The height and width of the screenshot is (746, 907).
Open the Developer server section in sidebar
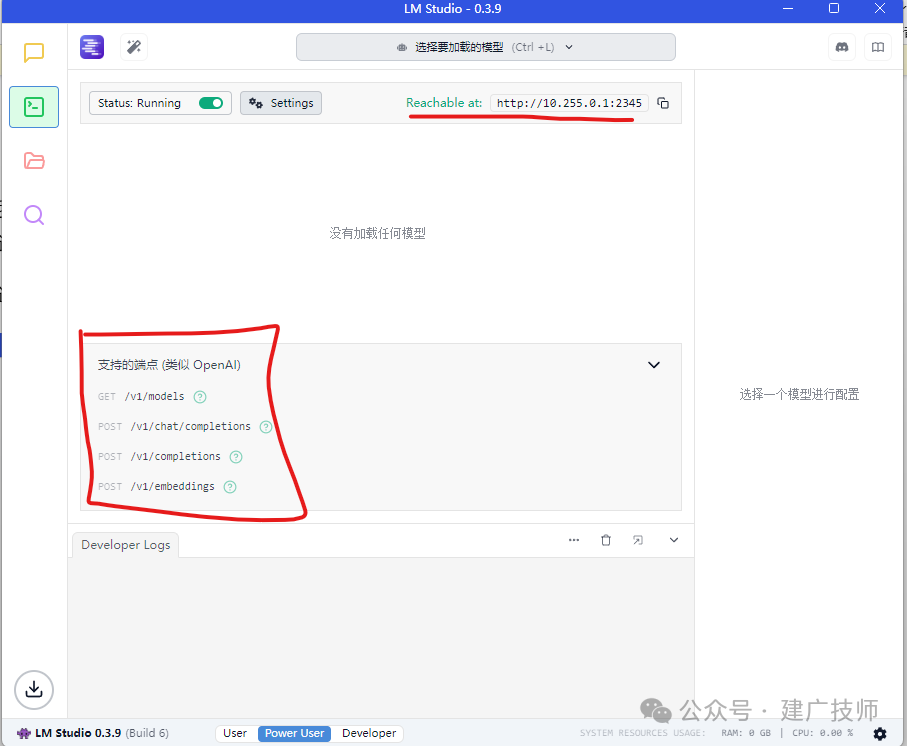click(x=34, y=107)
